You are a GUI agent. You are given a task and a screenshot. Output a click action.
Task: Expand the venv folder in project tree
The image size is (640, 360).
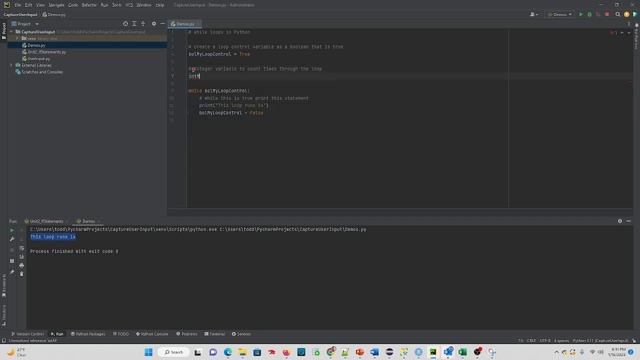point(18,38)
